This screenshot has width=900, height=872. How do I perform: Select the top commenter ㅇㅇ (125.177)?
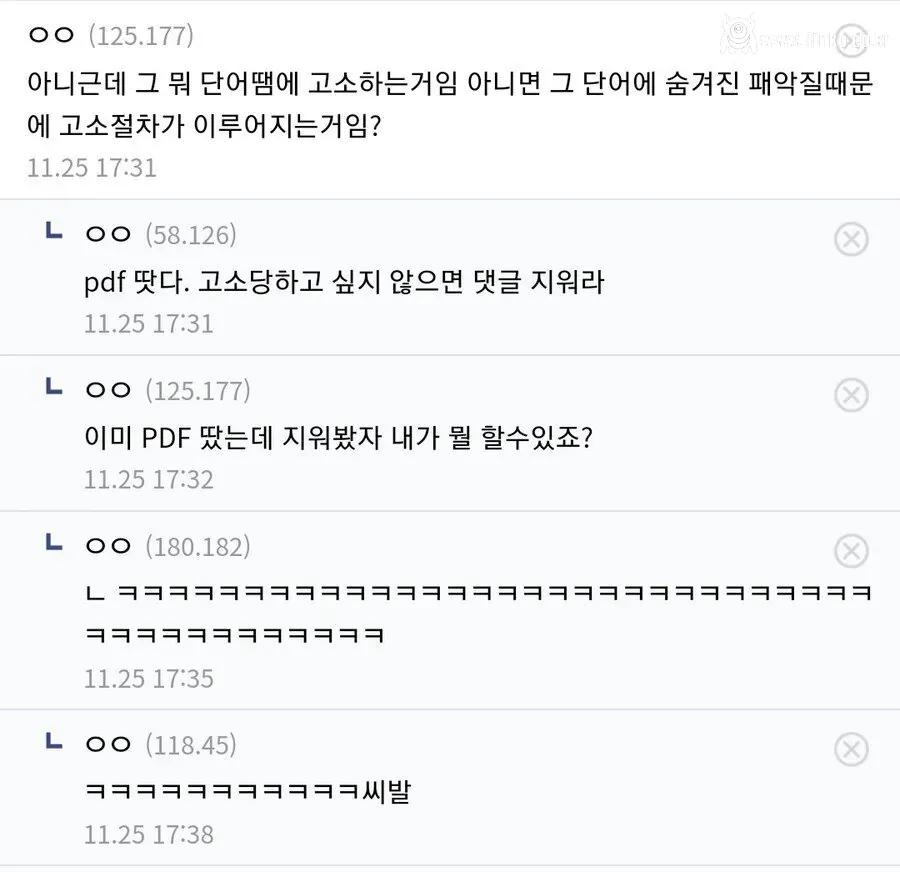click(x=52, y=34)
